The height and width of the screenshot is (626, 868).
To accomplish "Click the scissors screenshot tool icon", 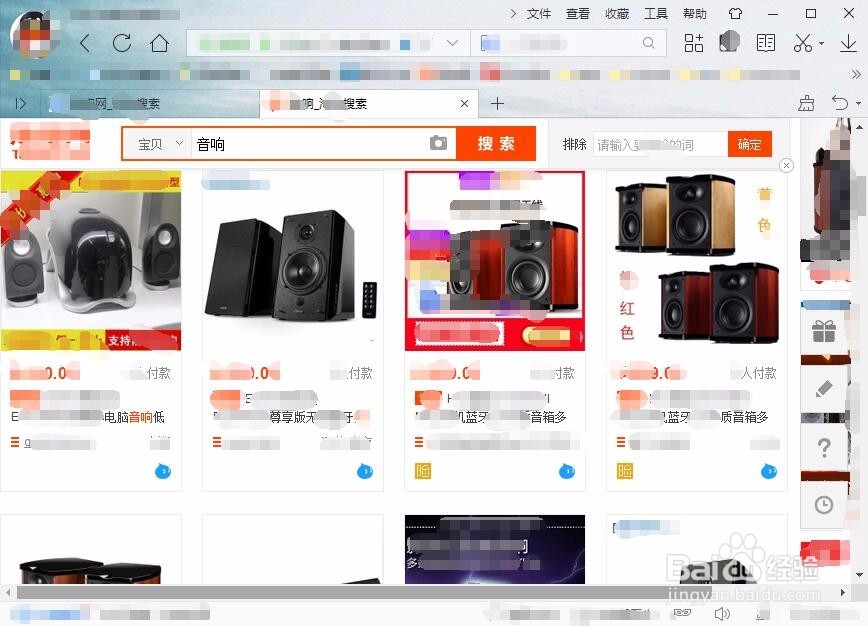I will tap(803, 43).
